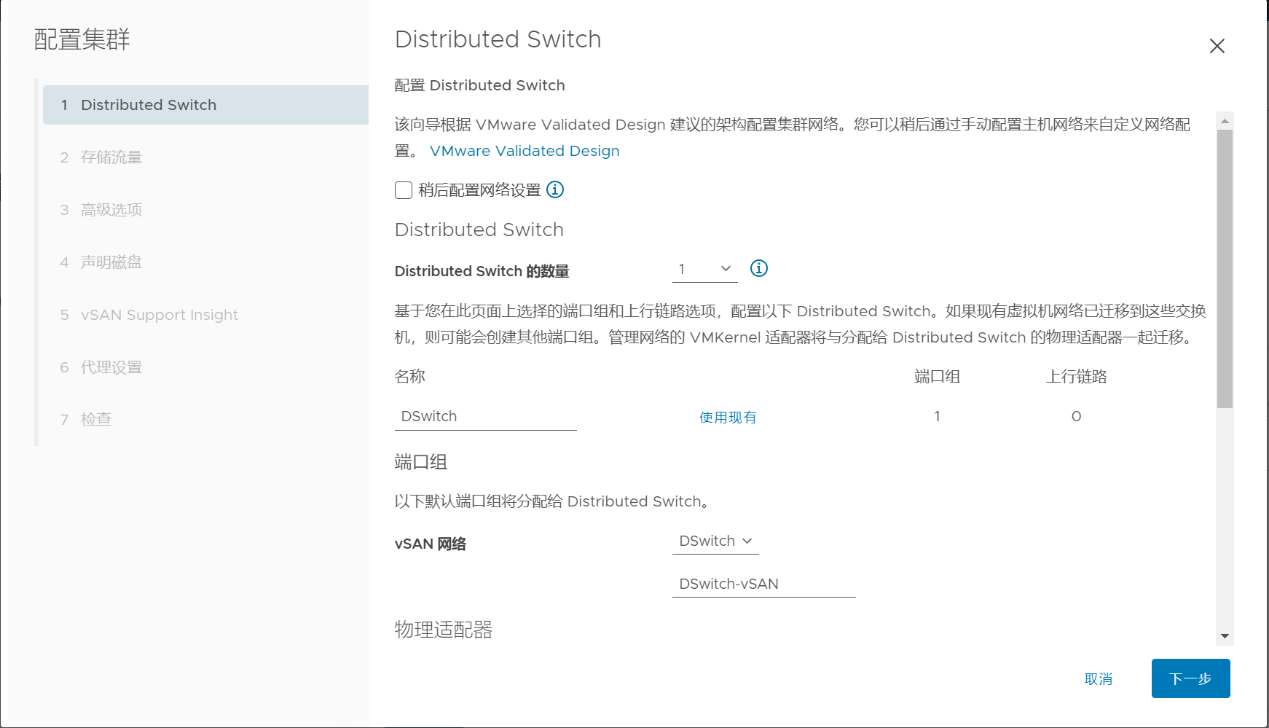The height and width of the screenshot is (728, 1269).
Task: Click the 端口组 section heading
Action: point(421,461)
